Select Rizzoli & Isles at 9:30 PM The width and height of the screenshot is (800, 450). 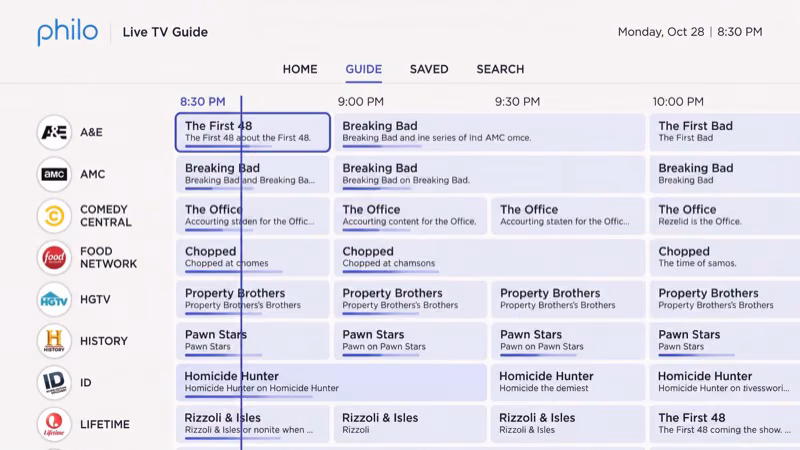pos(568,424)
